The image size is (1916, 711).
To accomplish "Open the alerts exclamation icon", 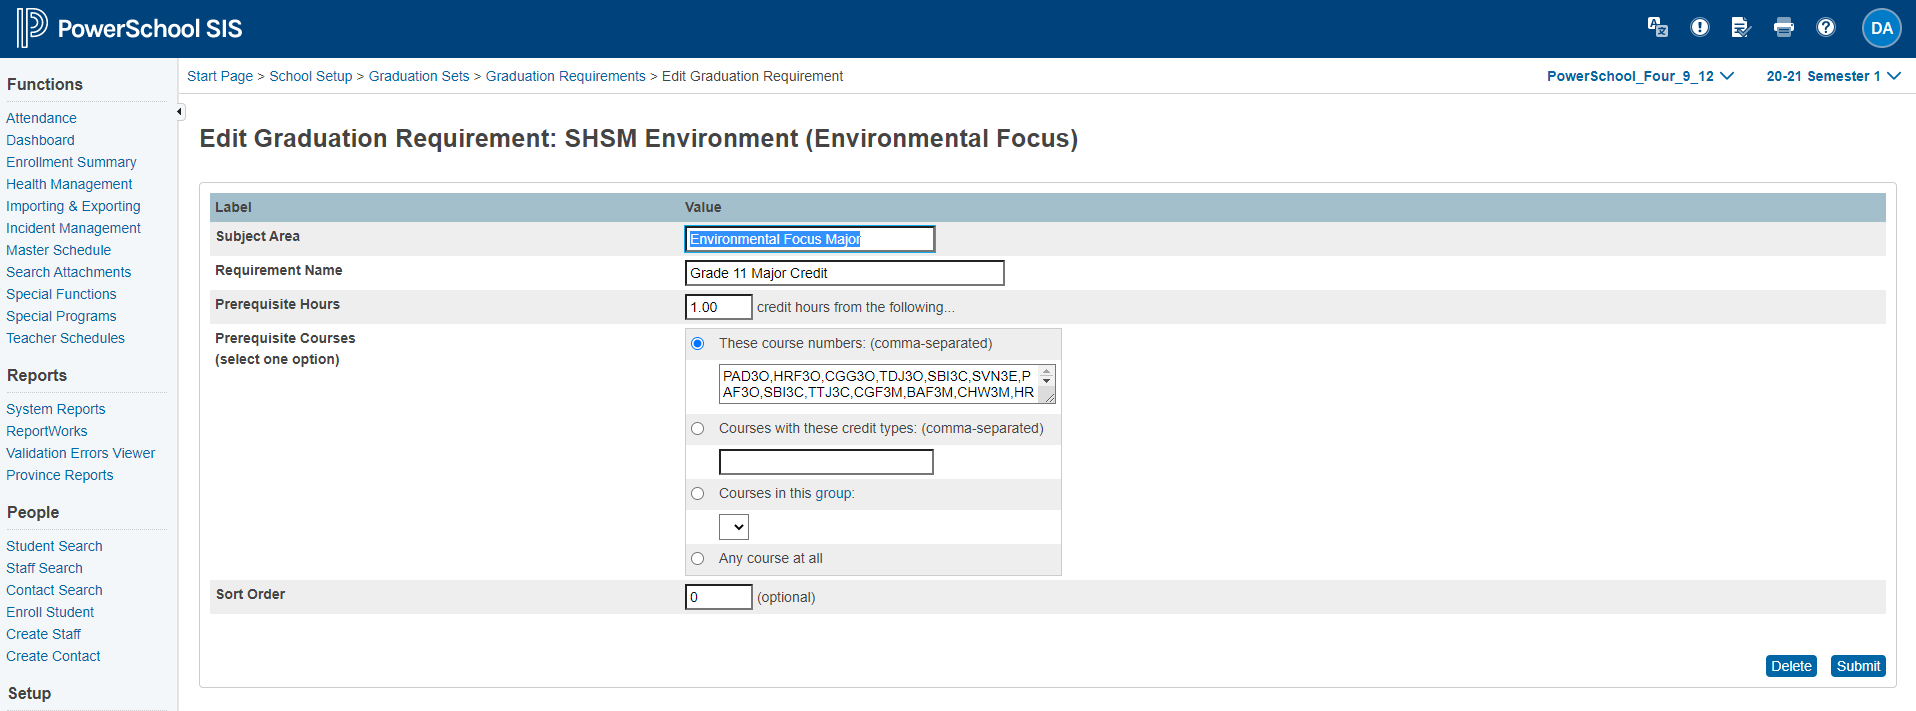I will 1699,28.
